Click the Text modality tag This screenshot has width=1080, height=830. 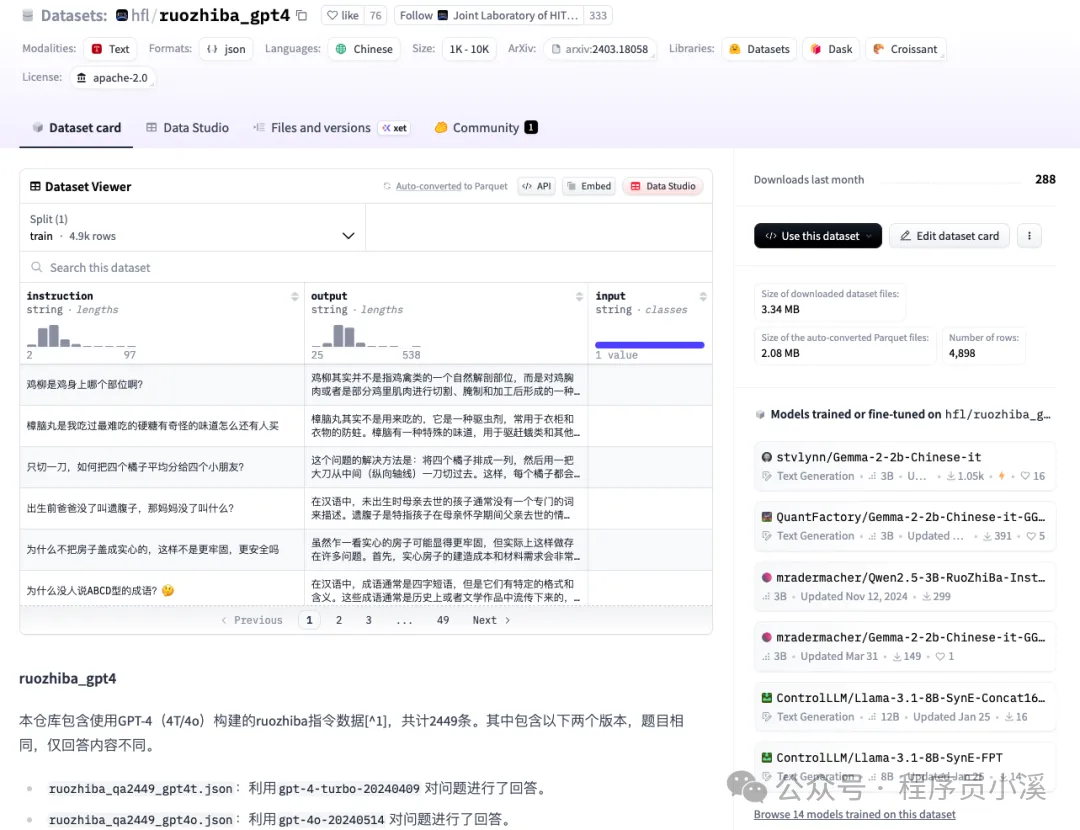pos(110,49)
